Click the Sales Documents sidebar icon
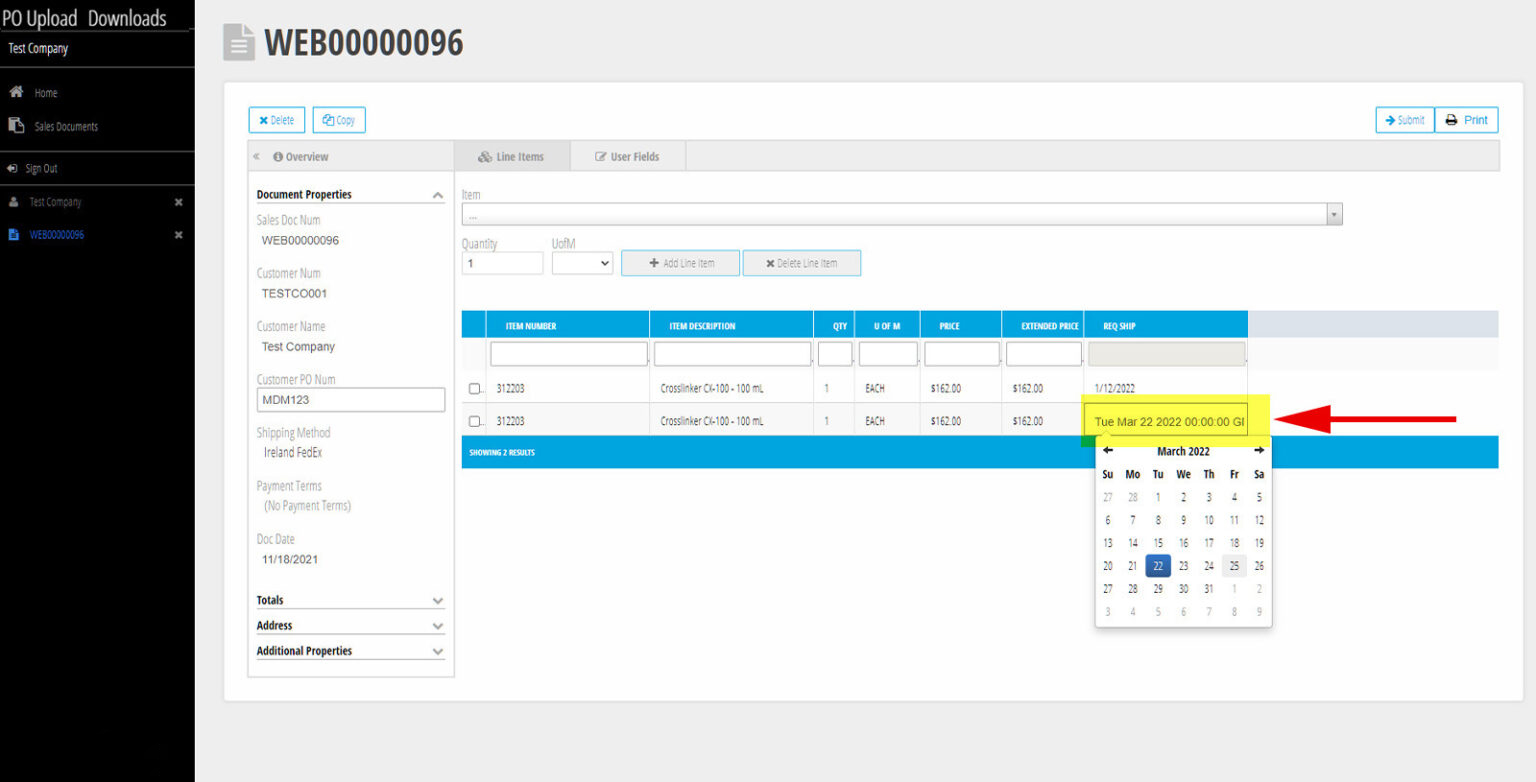 16,126
